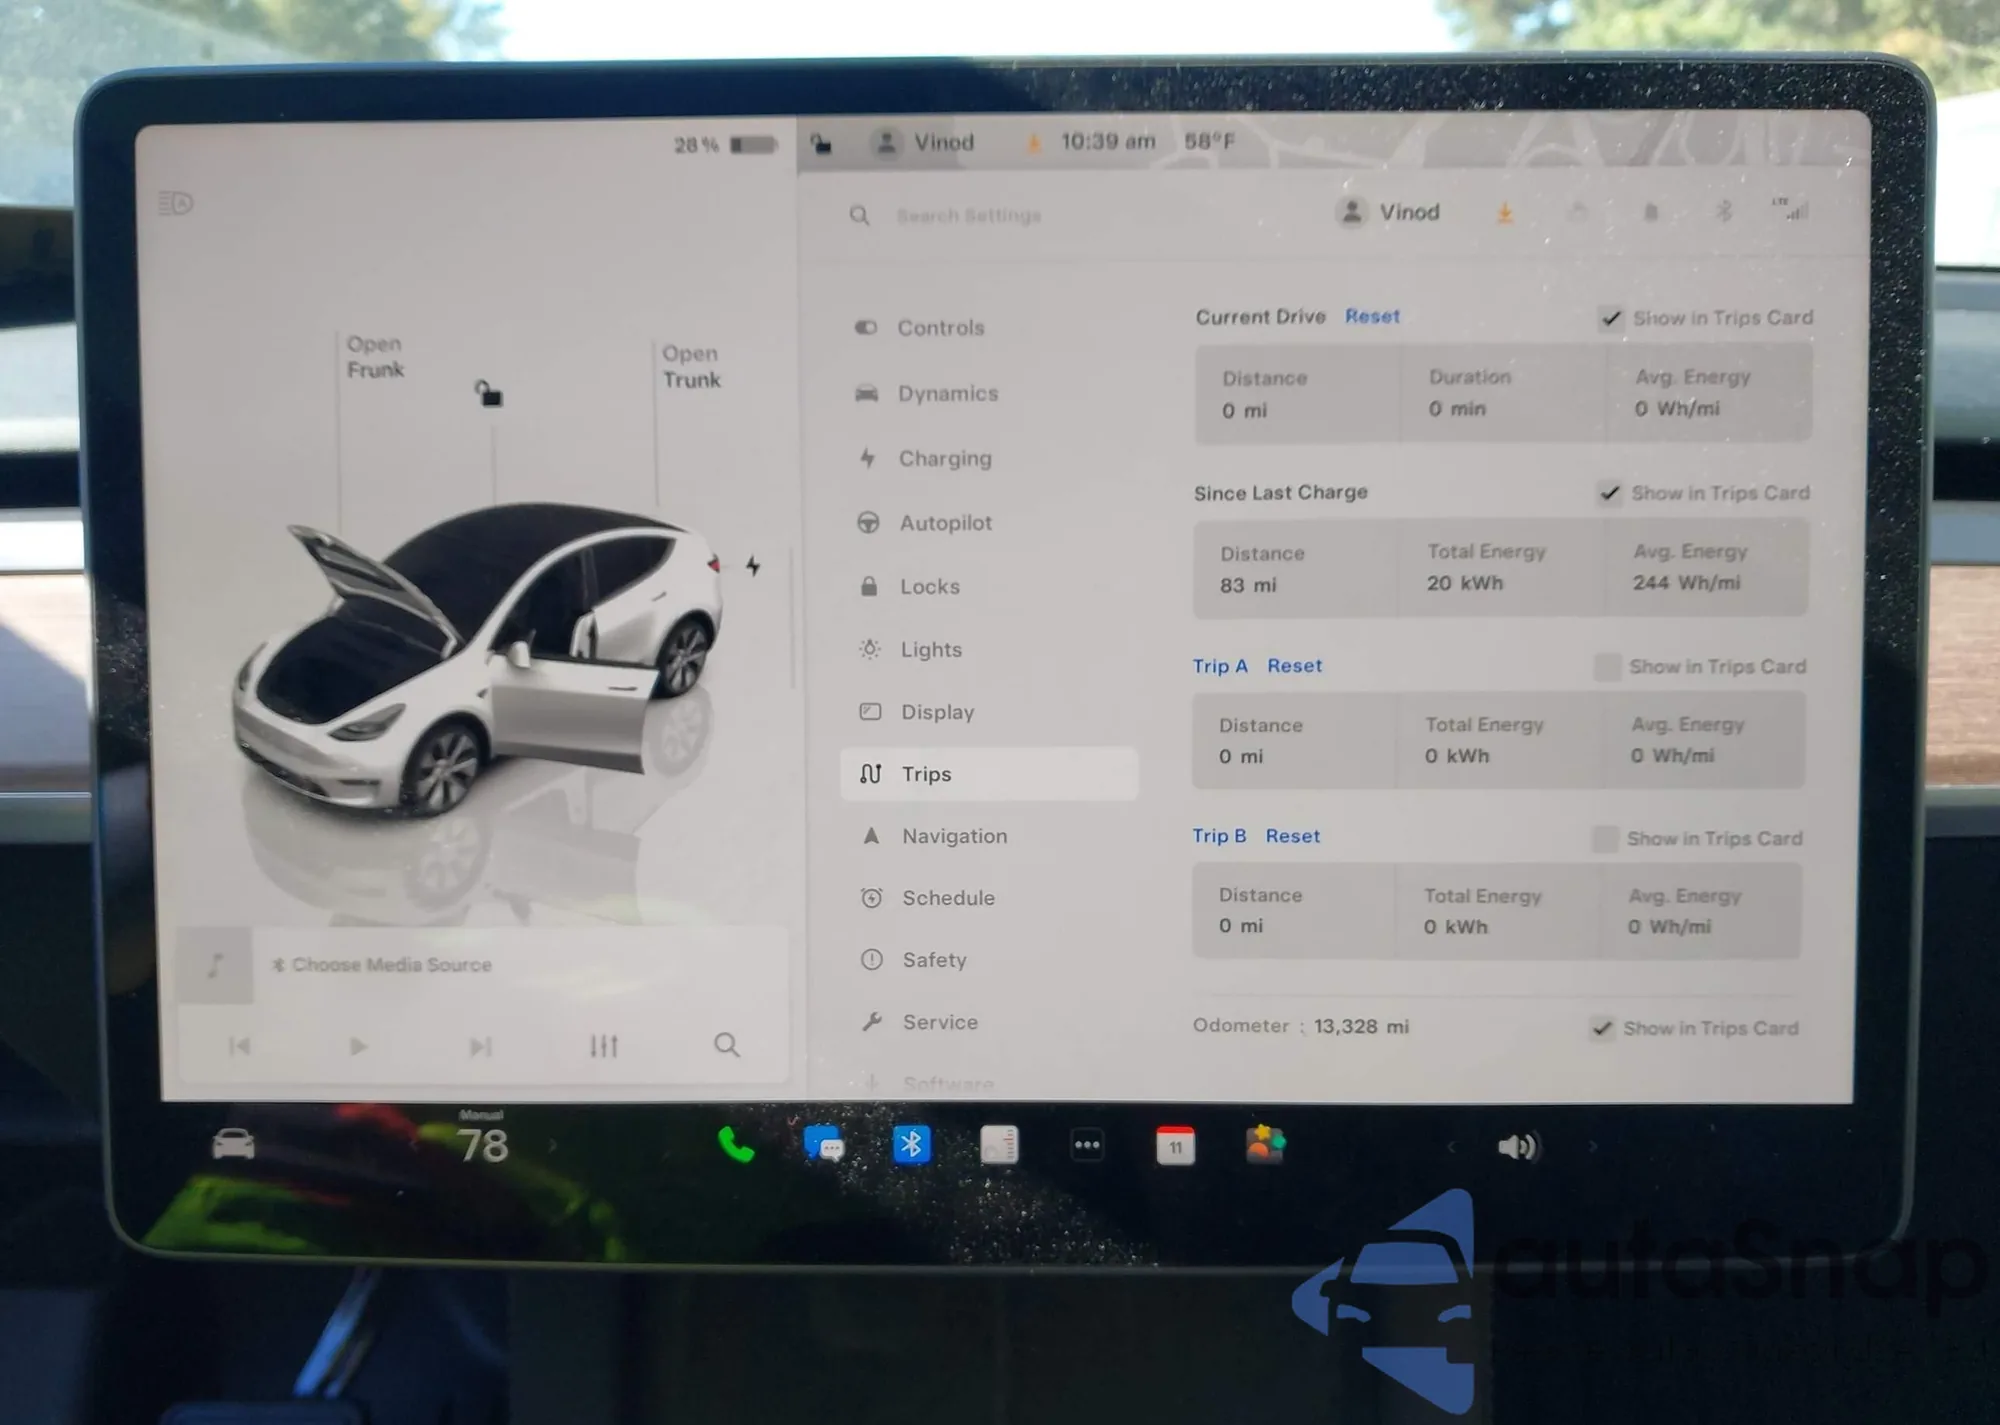Uncheck Current Drive Show in Trips Card
Screen dimensions: 2000x1425
coord(1610,318)
